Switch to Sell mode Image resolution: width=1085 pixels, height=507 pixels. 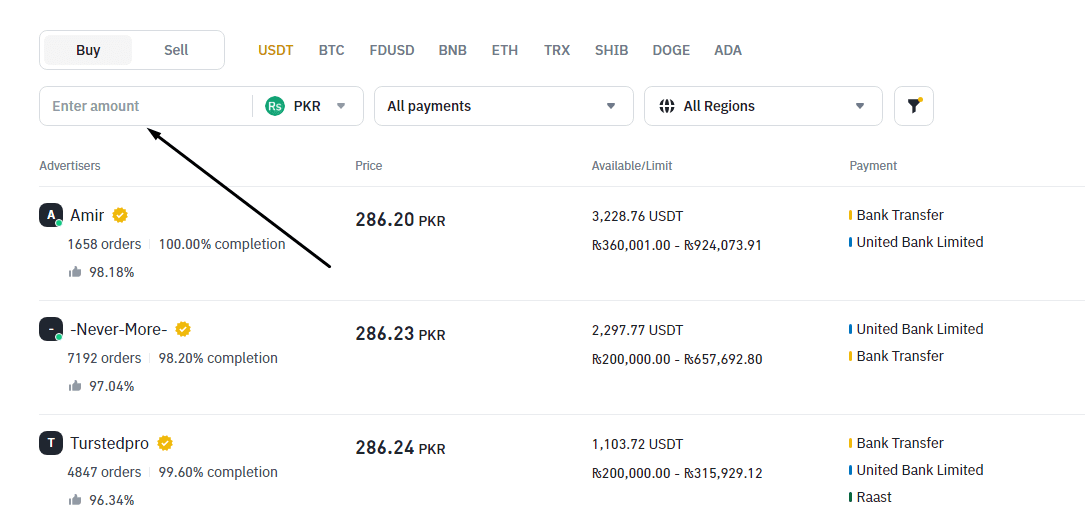click(x=176, y=50)
